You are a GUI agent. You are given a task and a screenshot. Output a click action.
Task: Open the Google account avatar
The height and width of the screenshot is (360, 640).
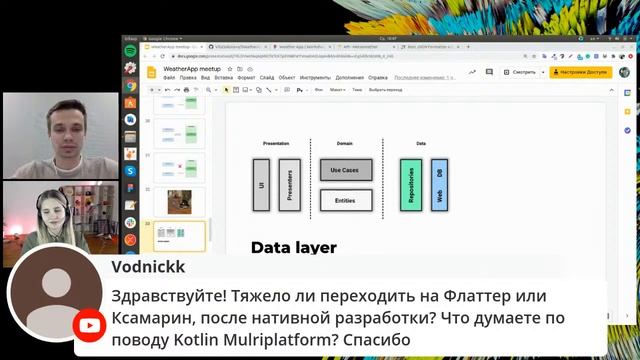[x=624, y=72]
